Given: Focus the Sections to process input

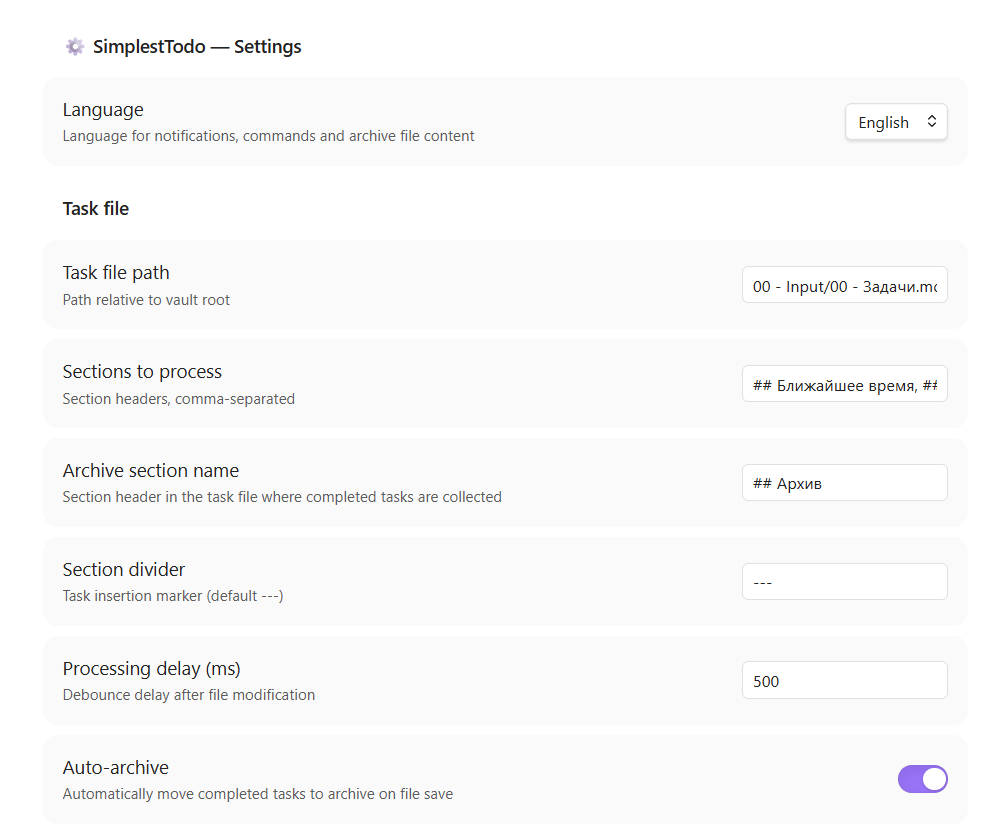Looking at the screenshot, I should coord(844,384).
